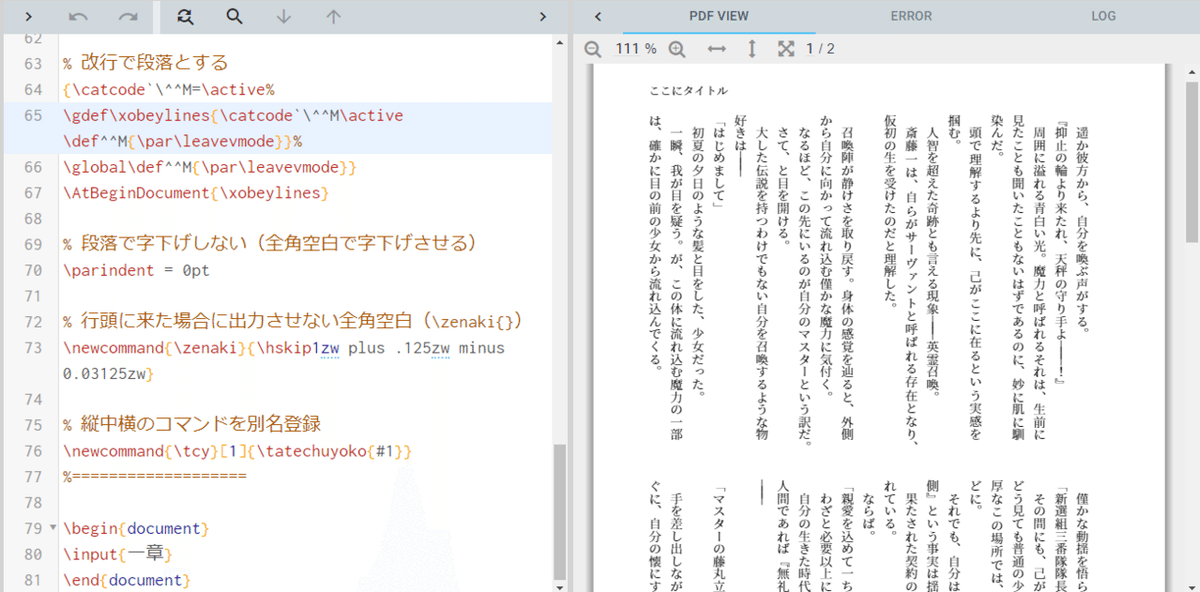Click the \end{document} line

pyautogui.click(x=125, y=580)
